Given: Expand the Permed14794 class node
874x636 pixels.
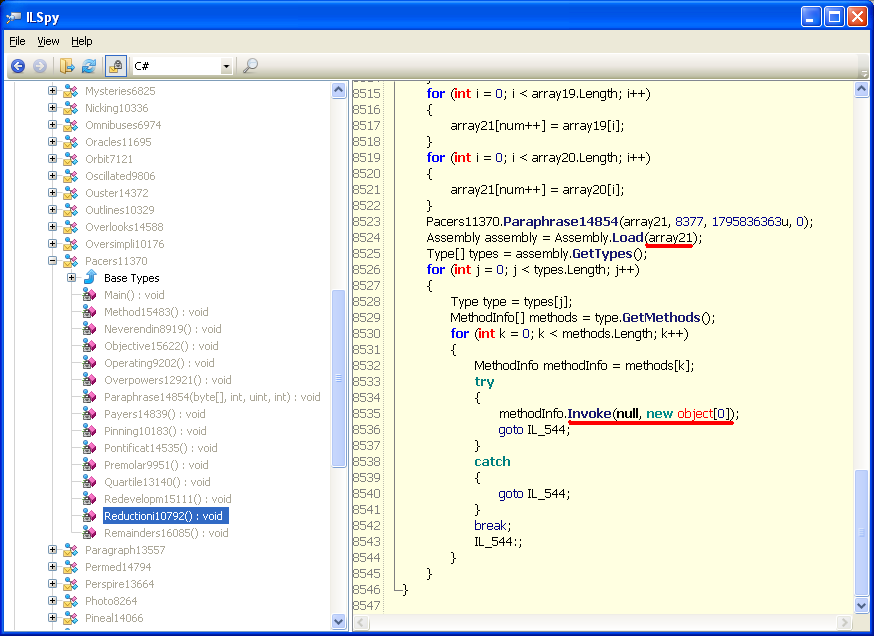Looking at the screenshot, I should 52,566.
